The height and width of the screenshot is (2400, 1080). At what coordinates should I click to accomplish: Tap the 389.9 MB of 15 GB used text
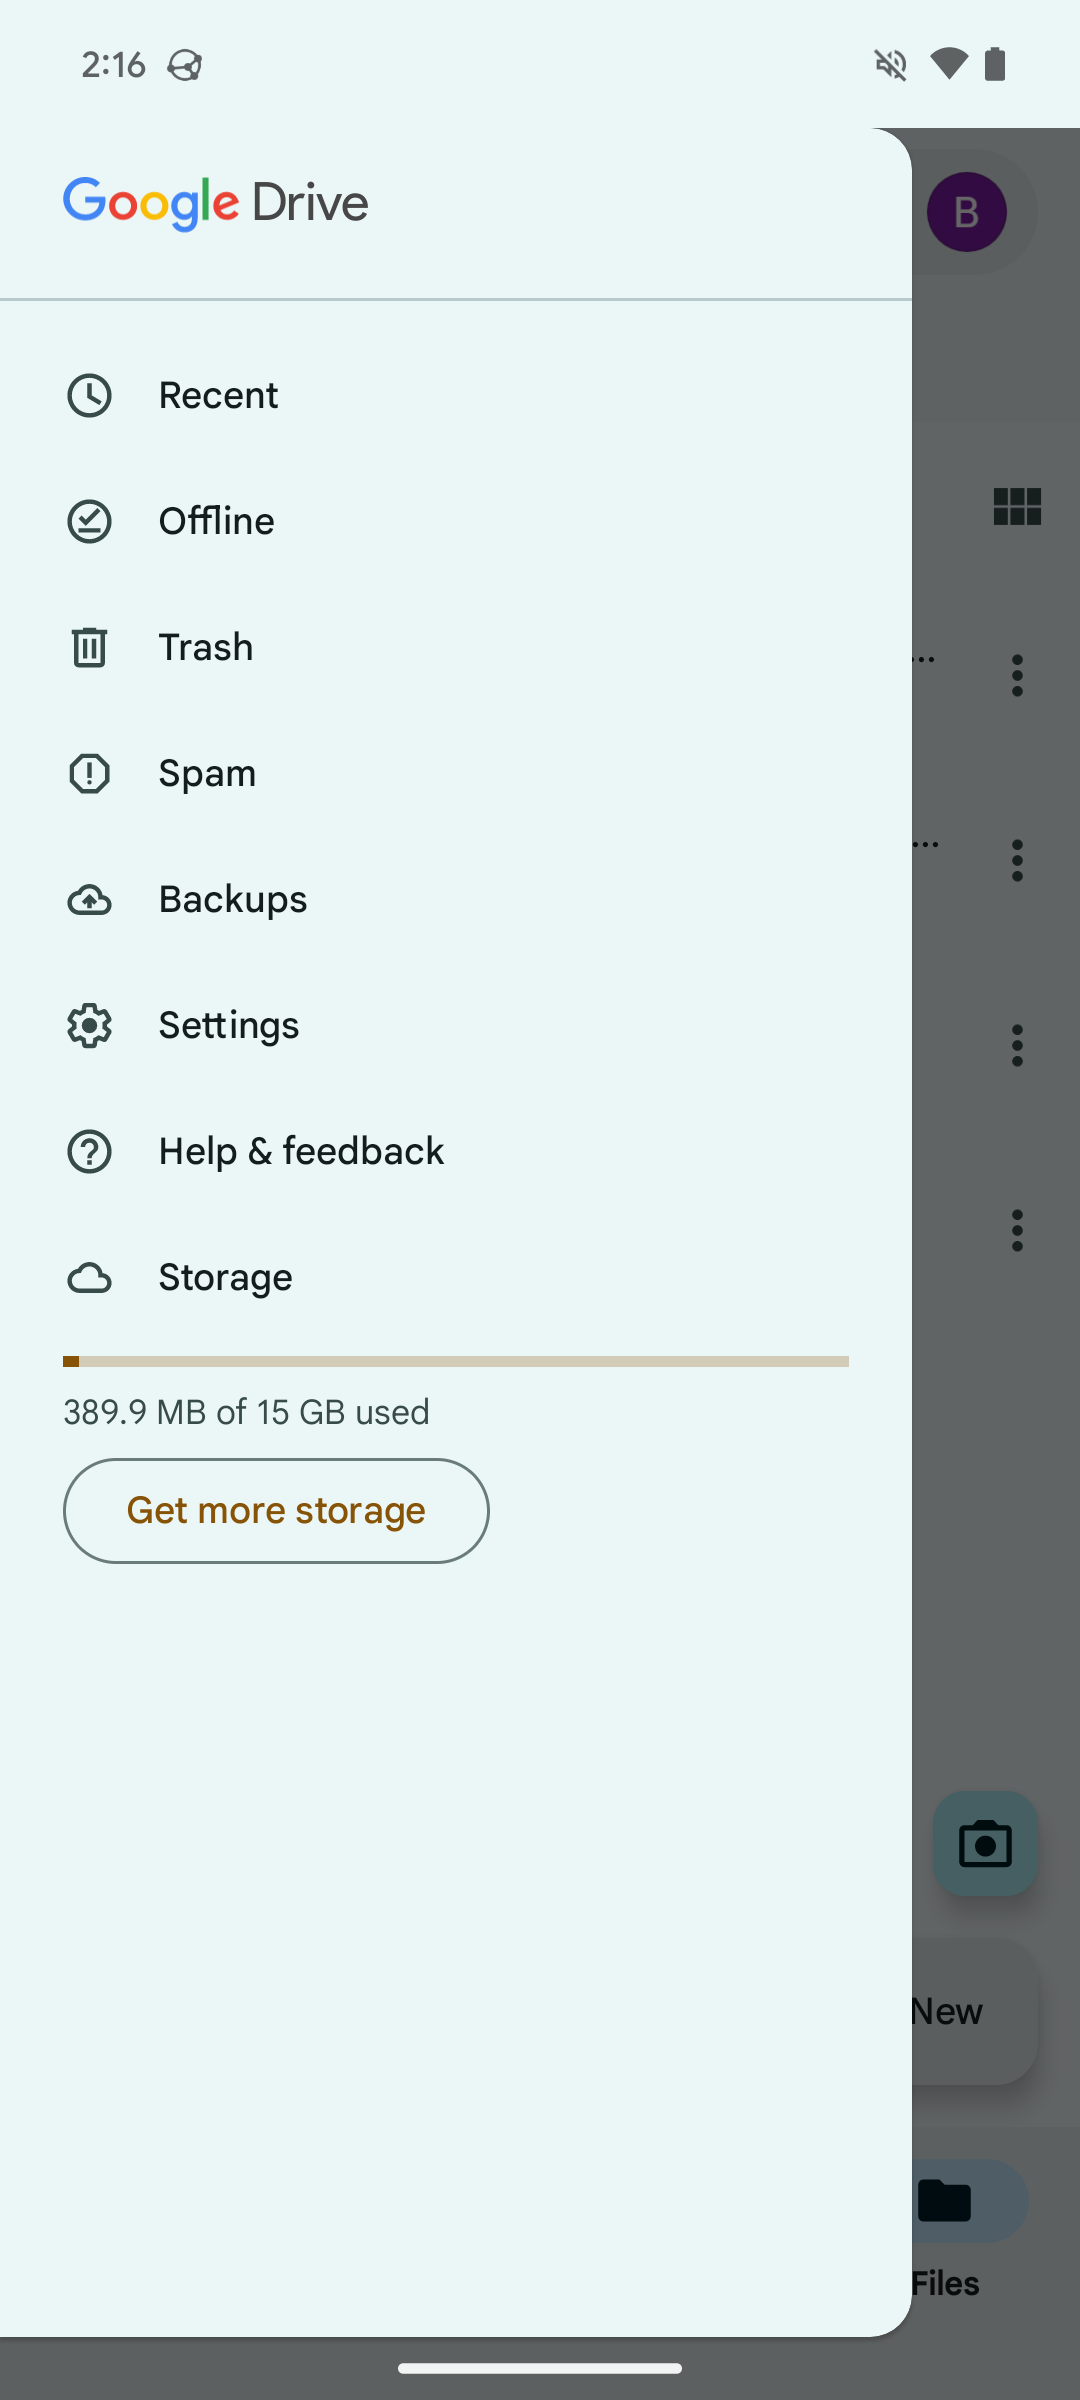click(246, 1412)
